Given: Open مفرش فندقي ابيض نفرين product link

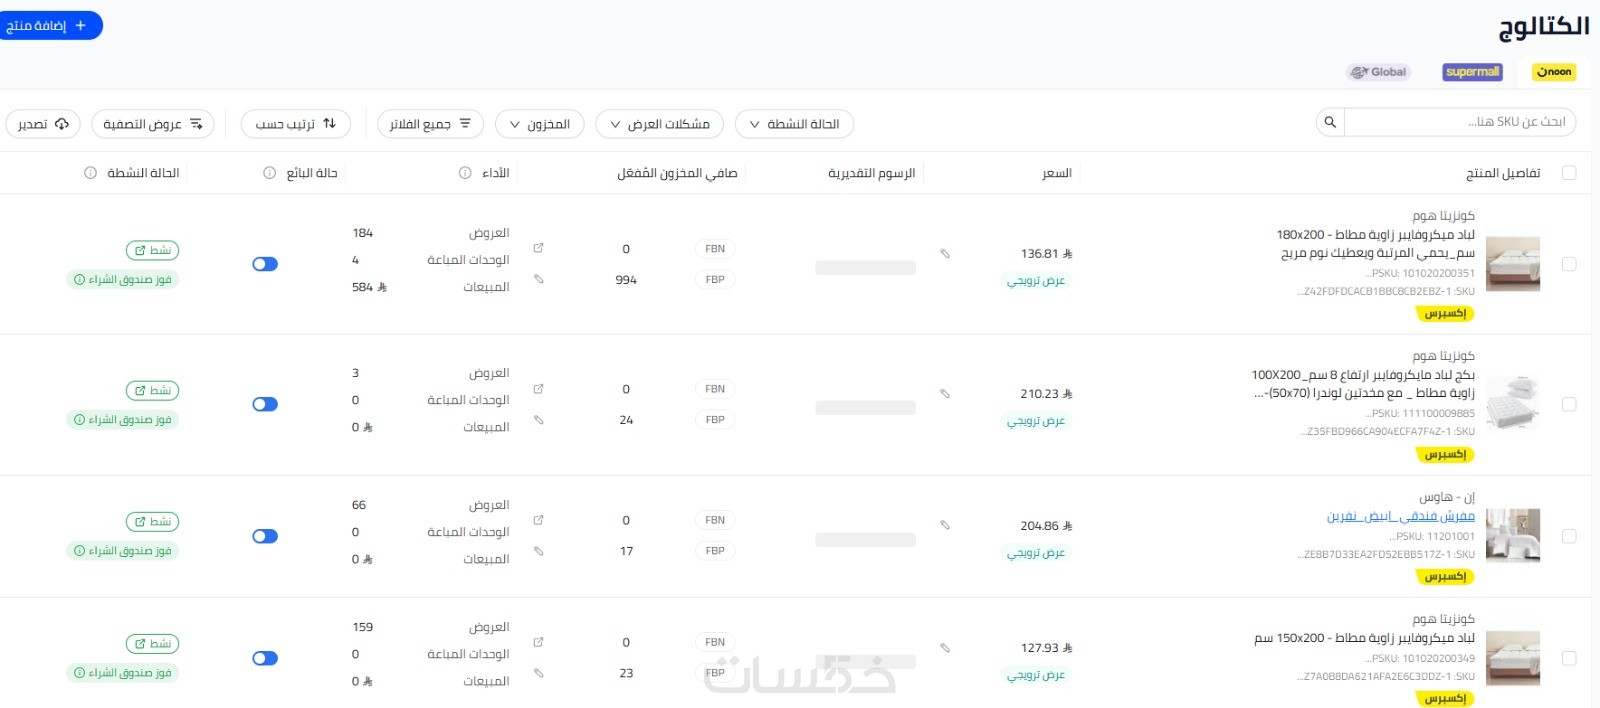Looking at the screenshot, I should [1400, 516].
